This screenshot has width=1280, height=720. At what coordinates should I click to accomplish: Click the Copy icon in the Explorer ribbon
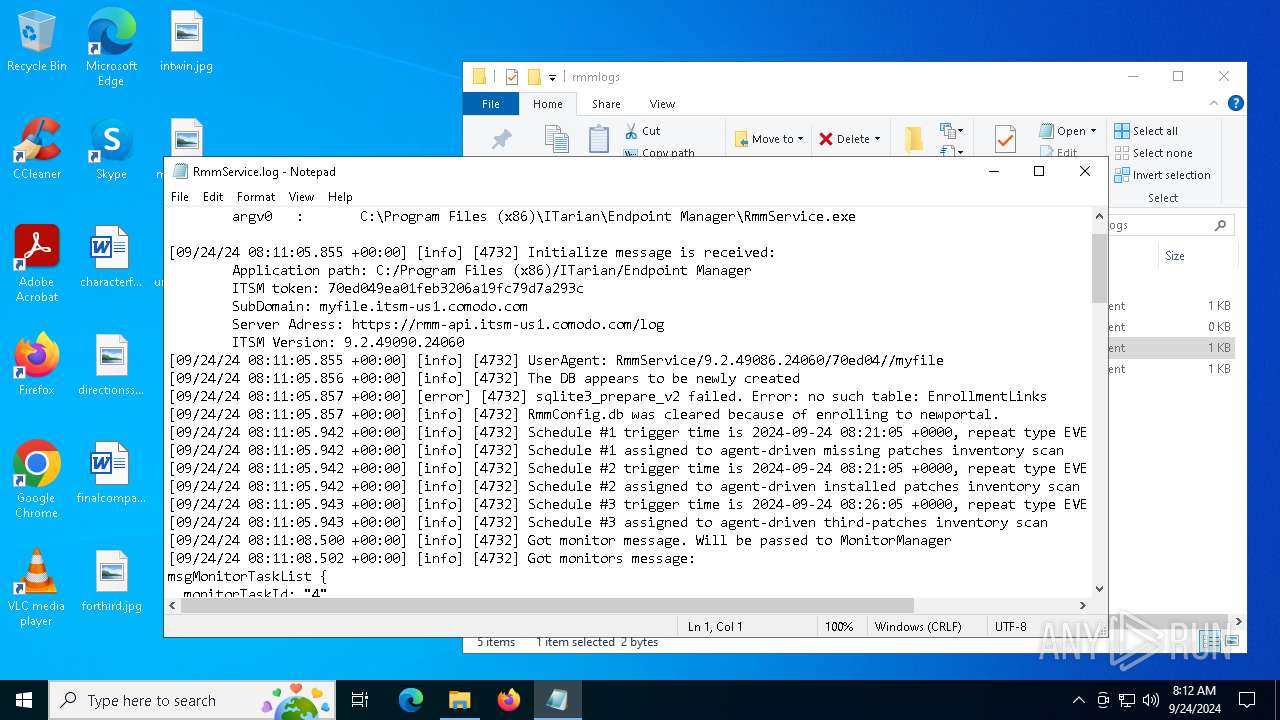point(557,139)
